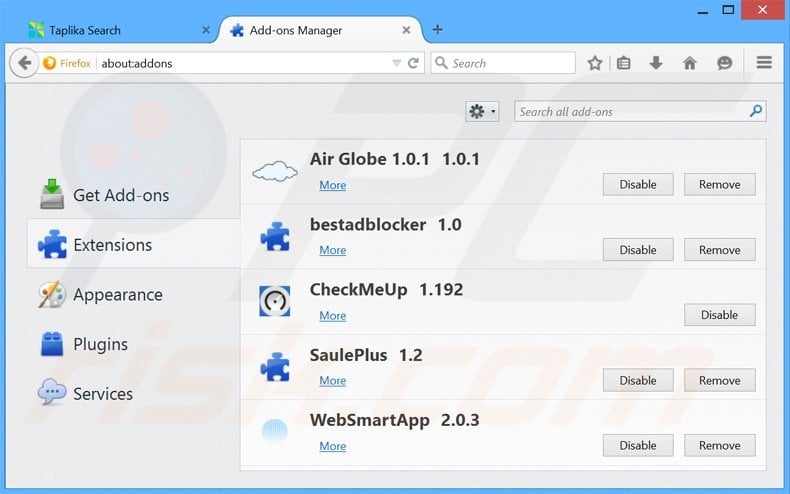Click the Plugins lego brick icon
The width and height of the screenshot is (790, 494).
point(52,344)
